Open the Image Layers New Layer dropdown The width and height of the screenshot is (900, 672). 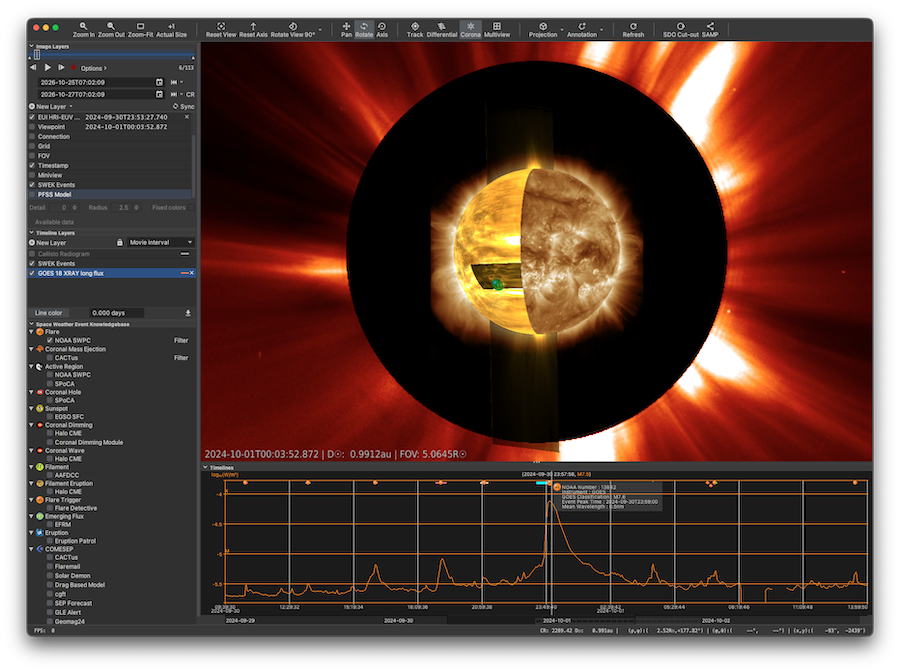(51, 107)
